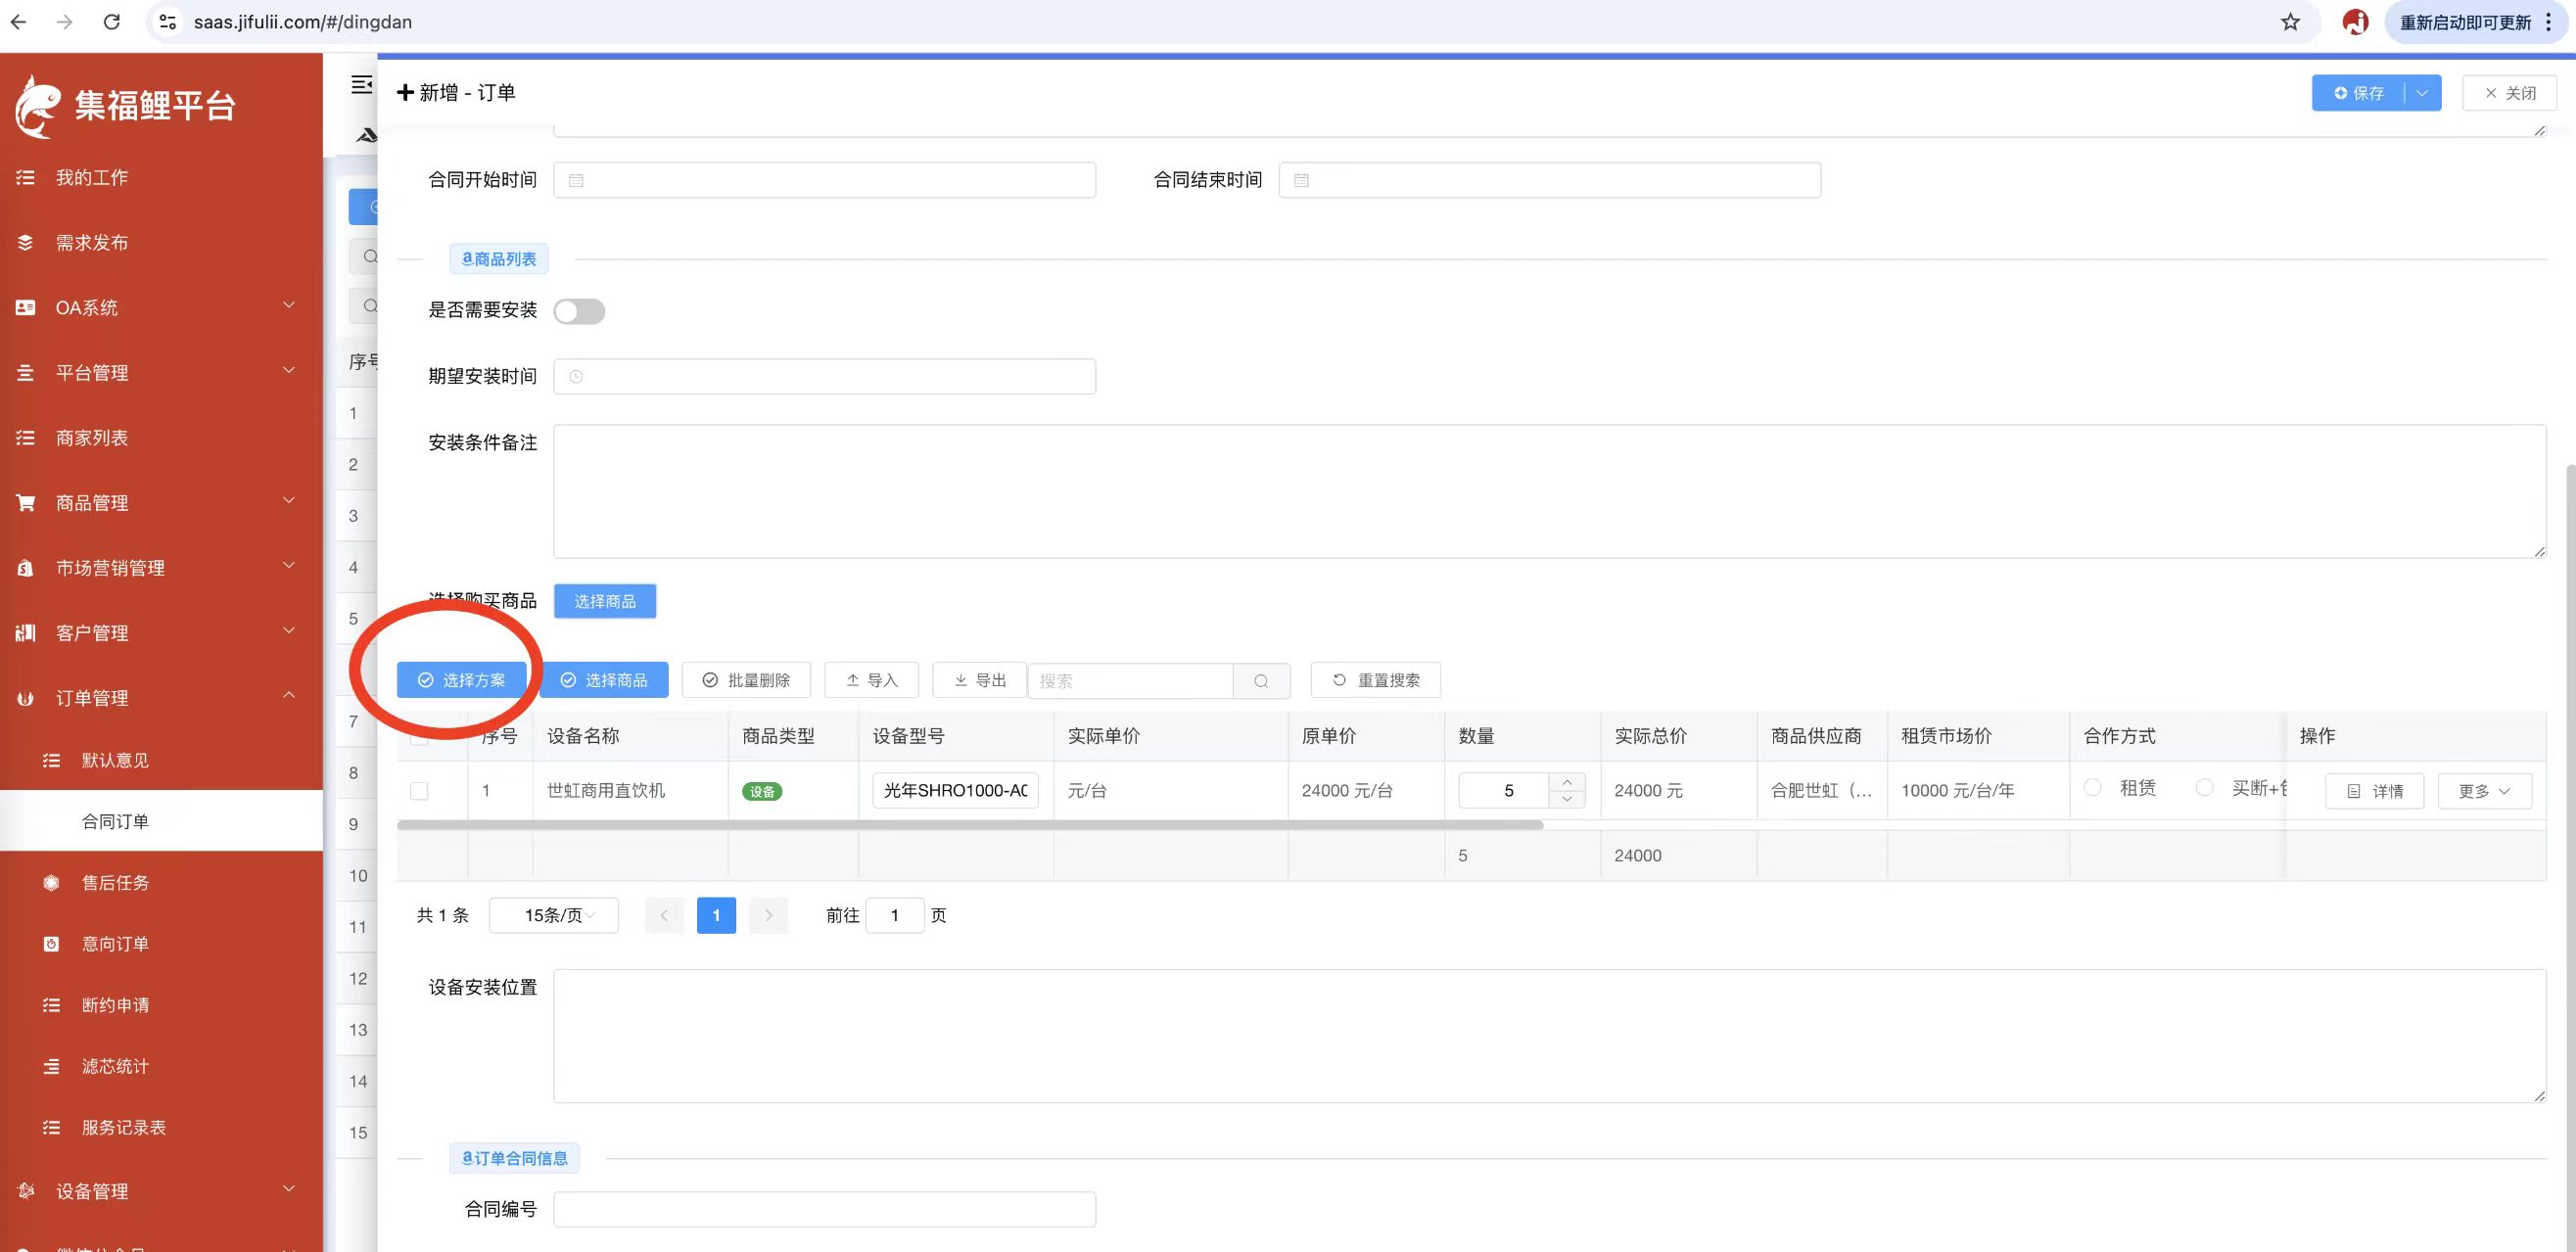Open 滤芯统计 in the sidebar
This screenshot has width=2576, height=1252.
[x=161, y=1066]
